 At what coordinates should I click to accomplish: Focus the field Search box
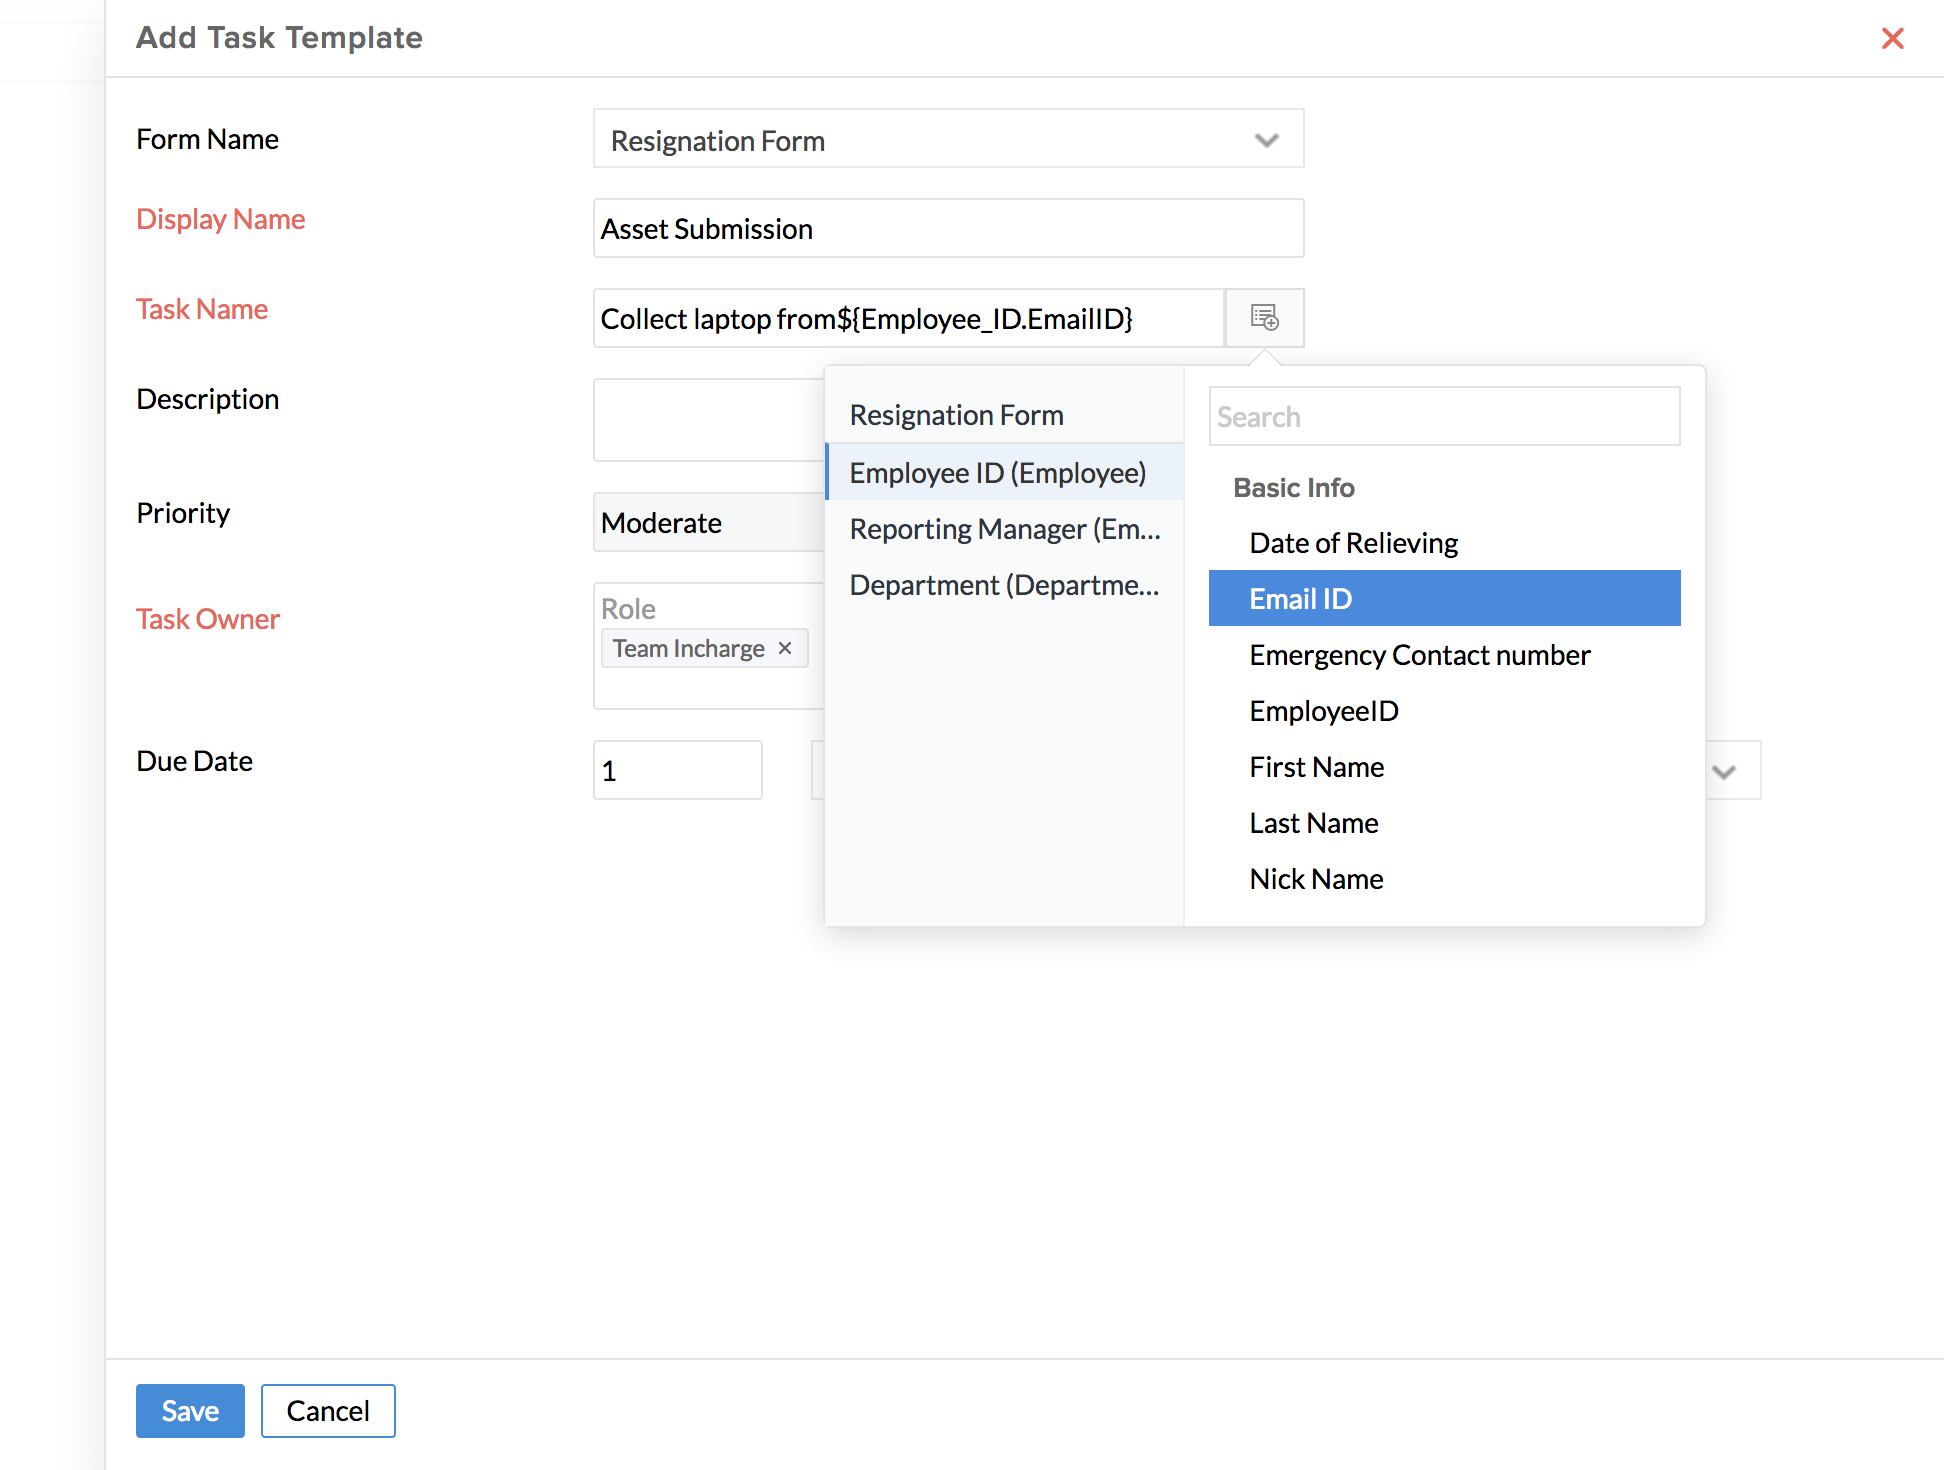tap(1443, 416)
